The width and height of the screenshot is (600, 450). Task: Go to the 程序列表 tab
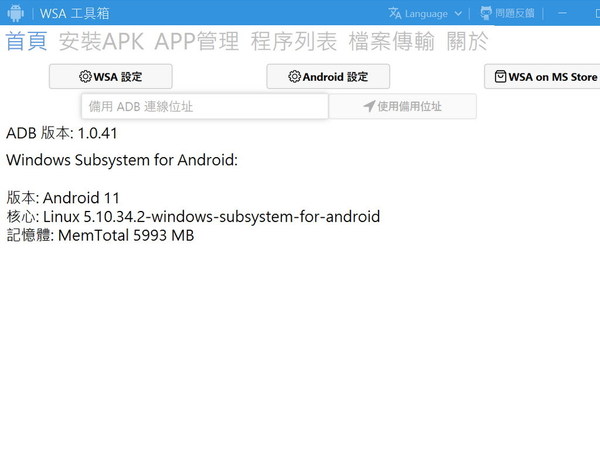pos(293,41)
